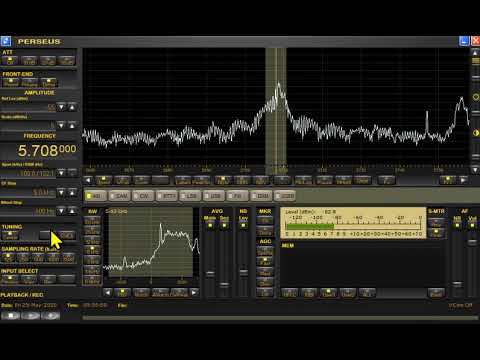The height and width of the screenshot is (360, 480).
Task: Adjust the NB Lev slider
Action: pos(244,273)
